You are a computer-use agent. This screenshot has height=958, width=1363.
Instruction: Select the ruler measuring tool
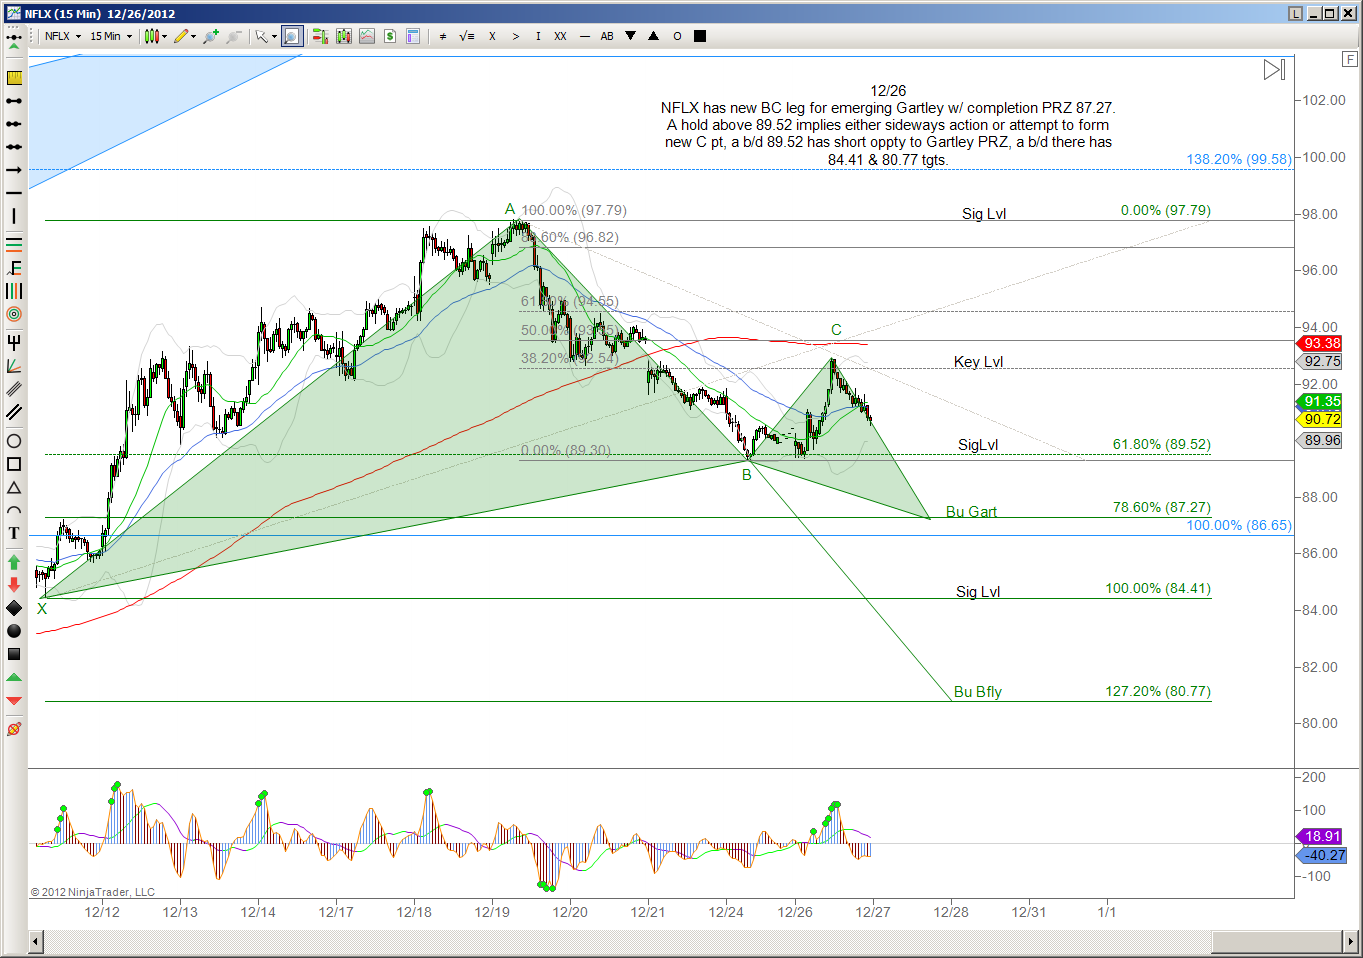(x=14, y=77)
